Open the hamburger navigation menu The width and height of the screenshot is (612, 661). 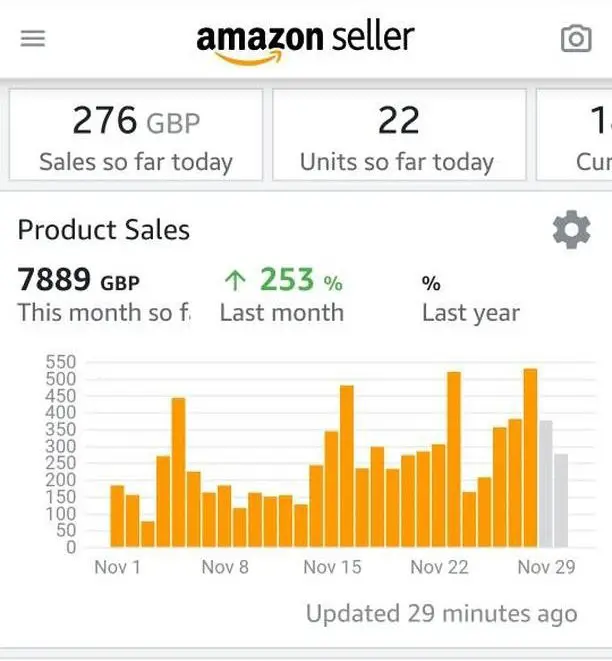33,38
